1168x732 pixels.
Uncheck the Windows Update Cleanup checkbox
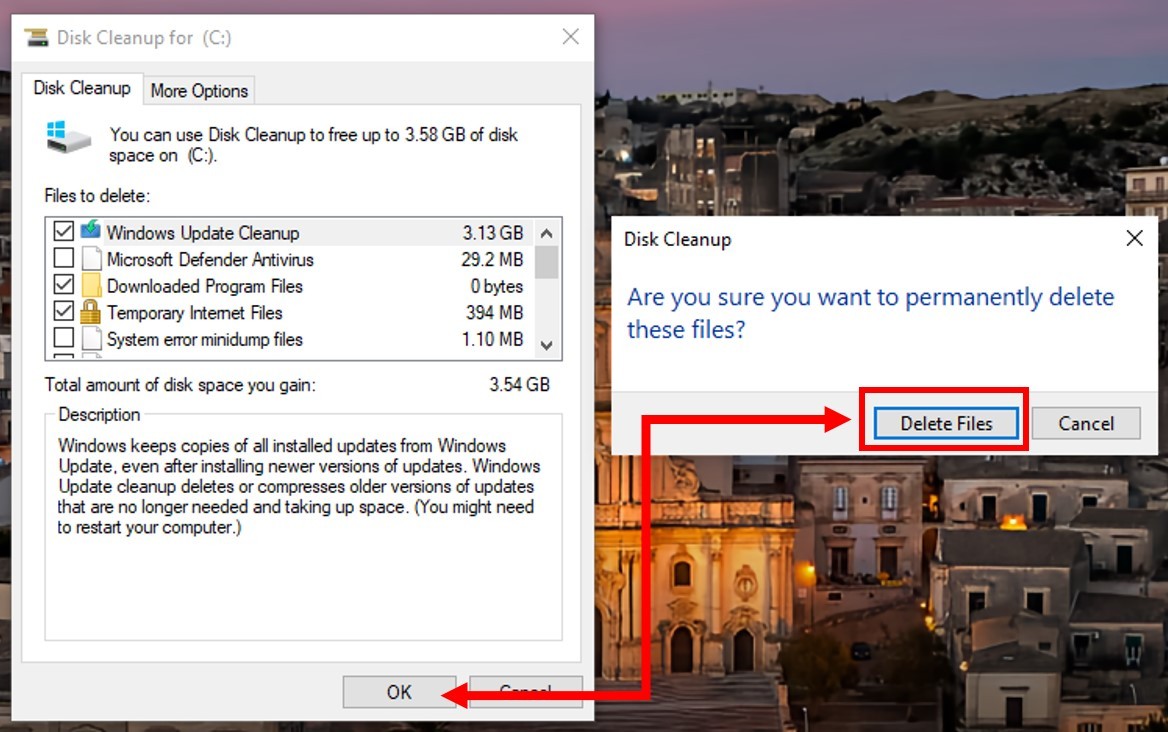tap(64, 232)
